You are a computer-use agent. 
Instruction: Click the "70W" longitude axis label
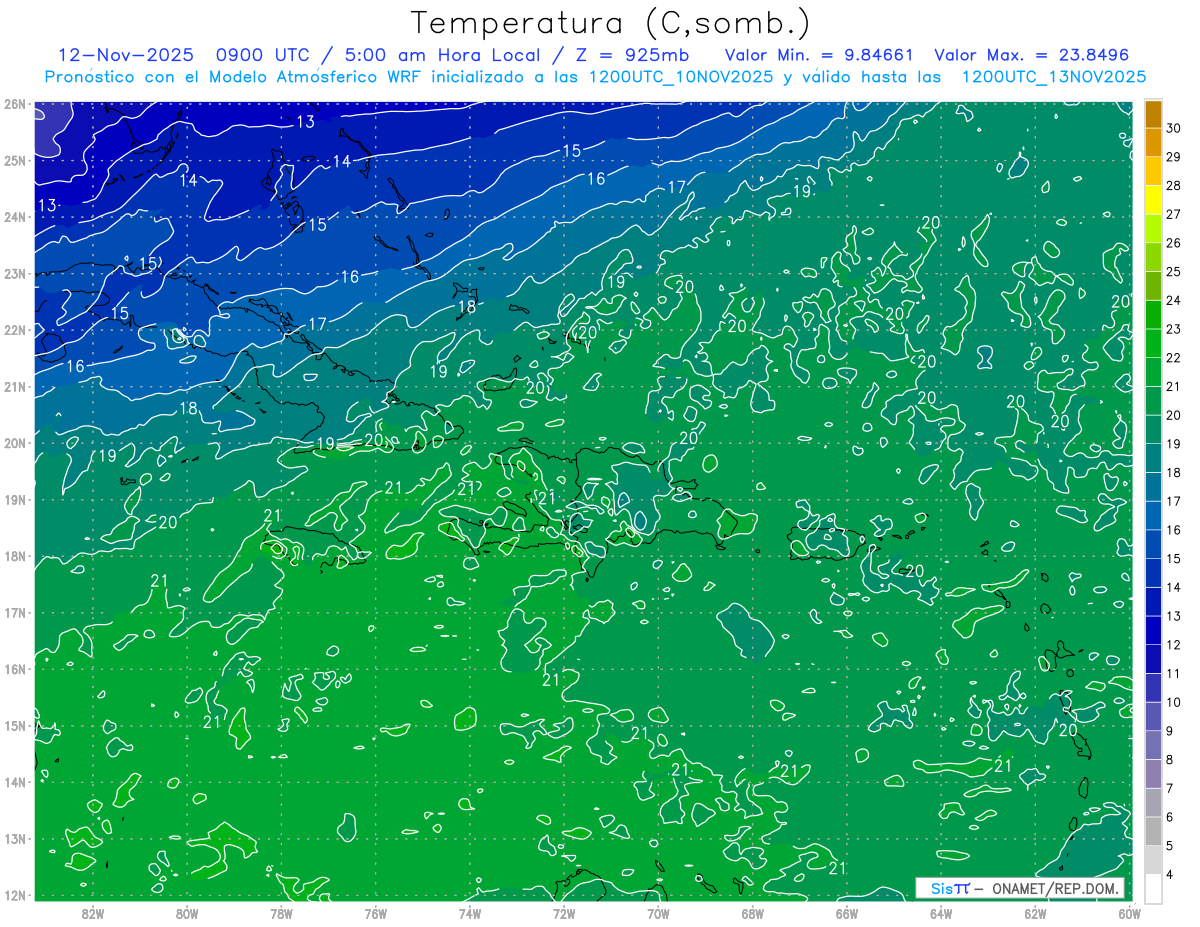pos(658,912)
